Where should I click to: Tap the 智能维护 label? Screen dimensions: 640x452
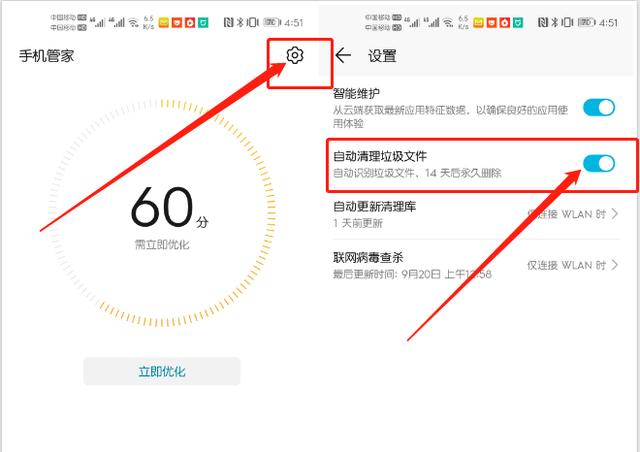(x=356, y=94)
